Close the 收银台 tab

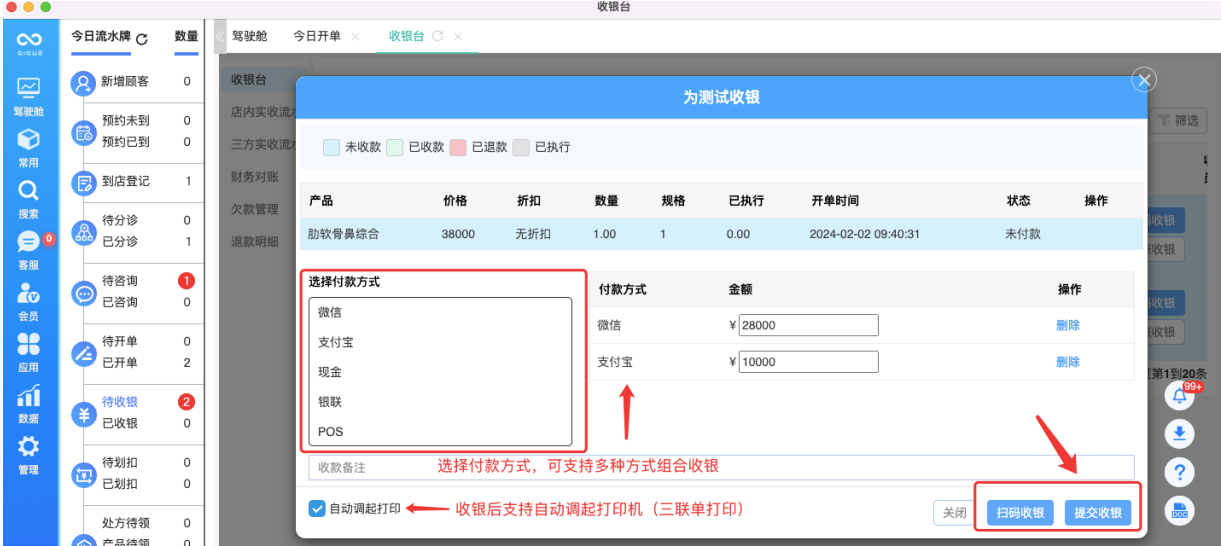pos(458,36)
